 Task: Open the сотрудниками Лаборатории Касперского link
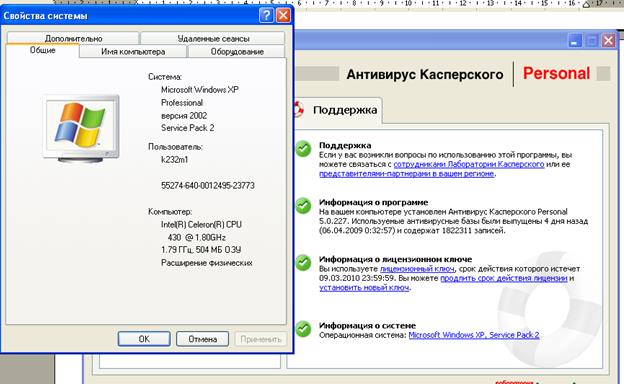(469, 164)
